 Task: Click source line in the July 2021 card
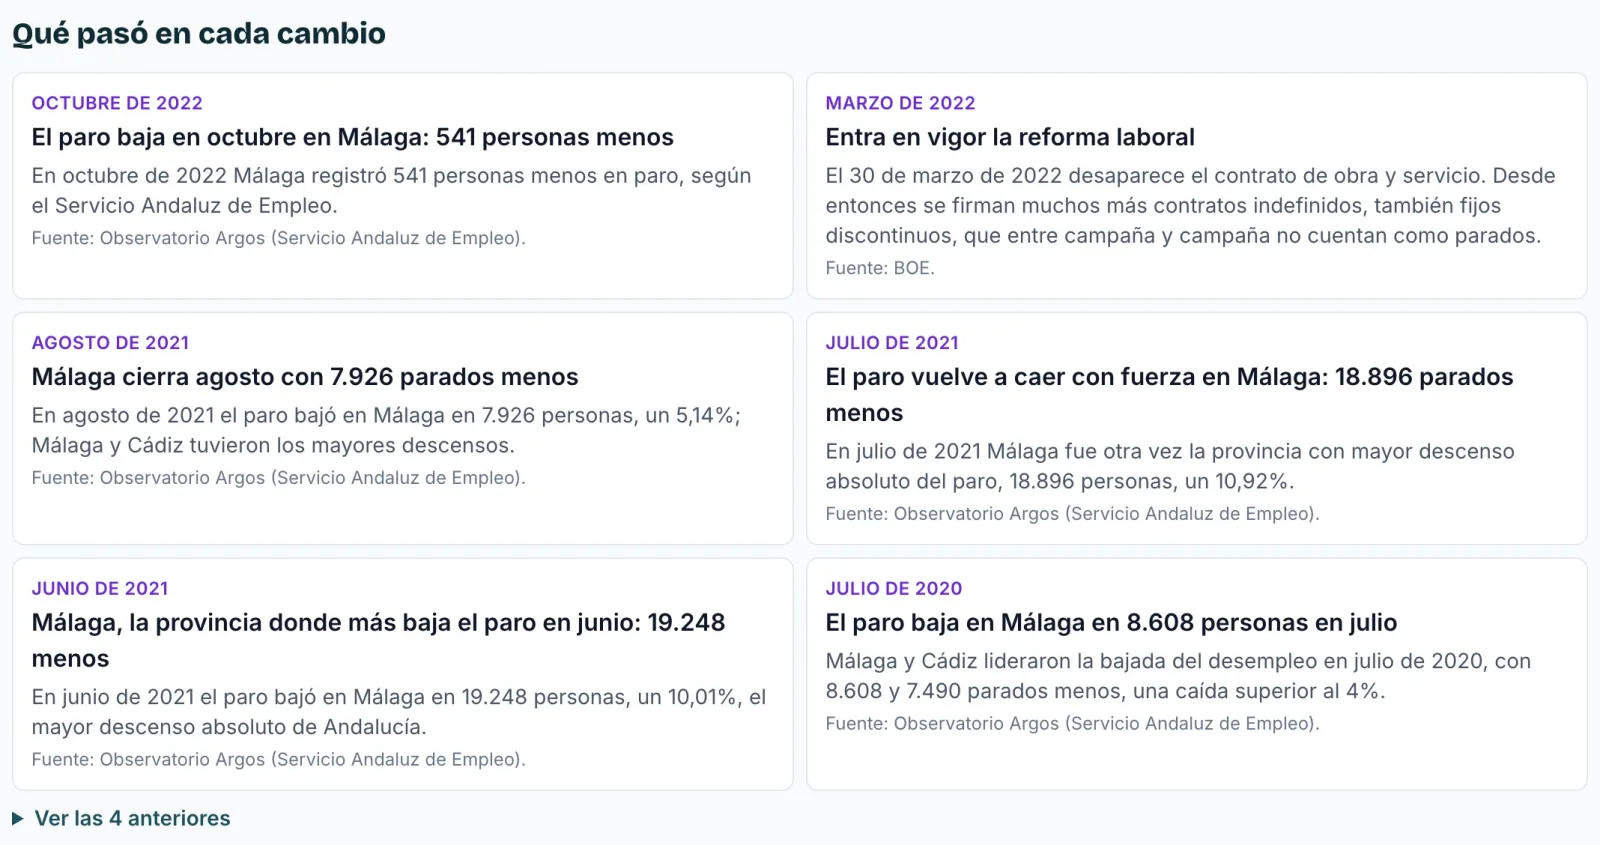(1072, 514)
